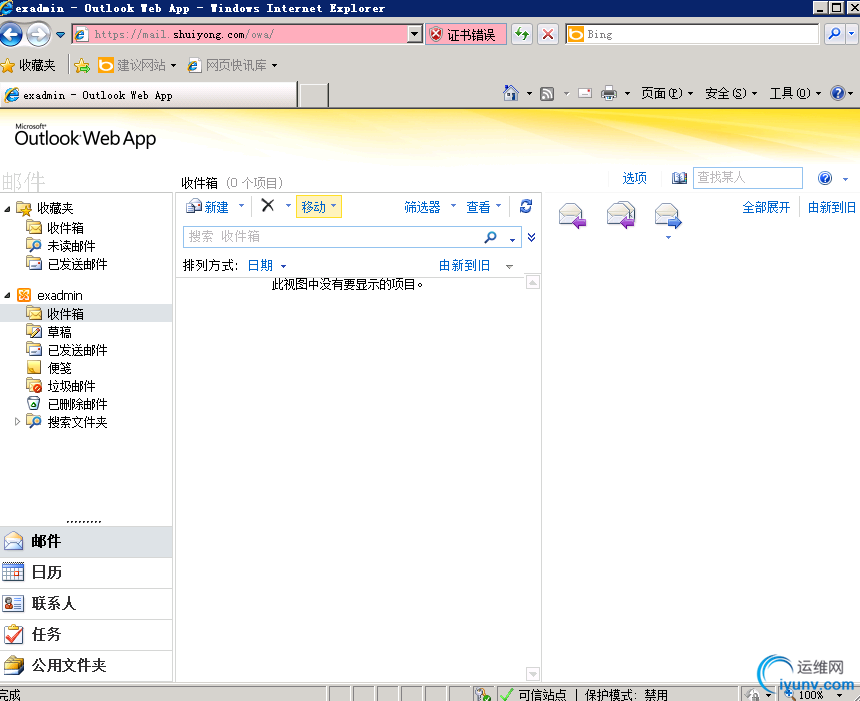Viewport: 860px width, 701px height.
Task: Open the Tools (工具) menu
Action: pyautogui.click(x=795, y=93)
